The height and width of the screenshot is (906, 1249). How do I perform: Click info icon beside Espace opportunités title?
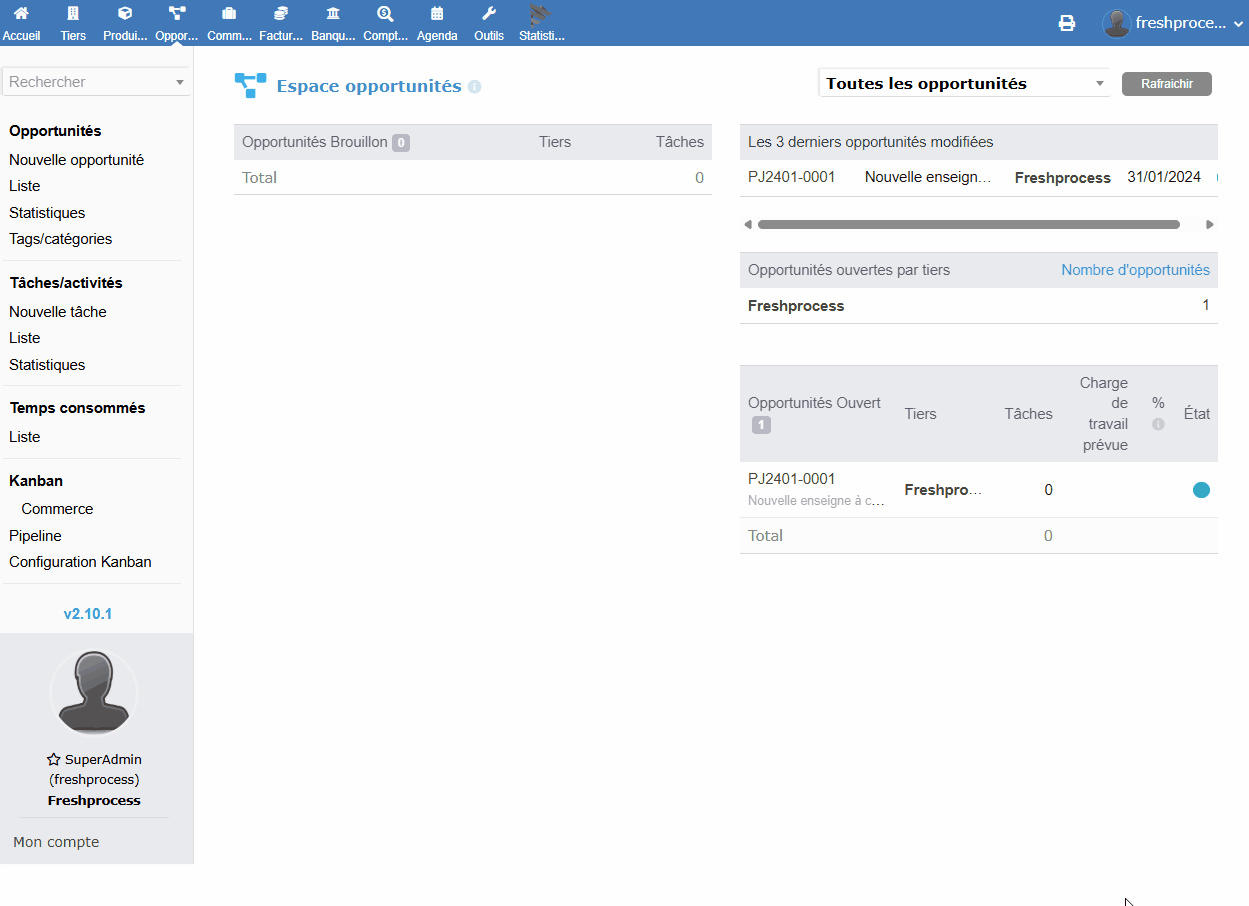pos(474,87)
